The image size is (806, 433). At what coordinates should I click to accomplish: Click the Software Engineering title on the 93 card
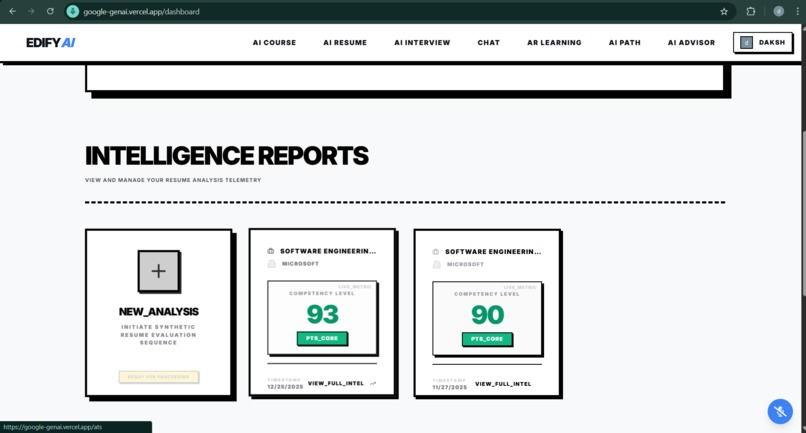[328, 251]
